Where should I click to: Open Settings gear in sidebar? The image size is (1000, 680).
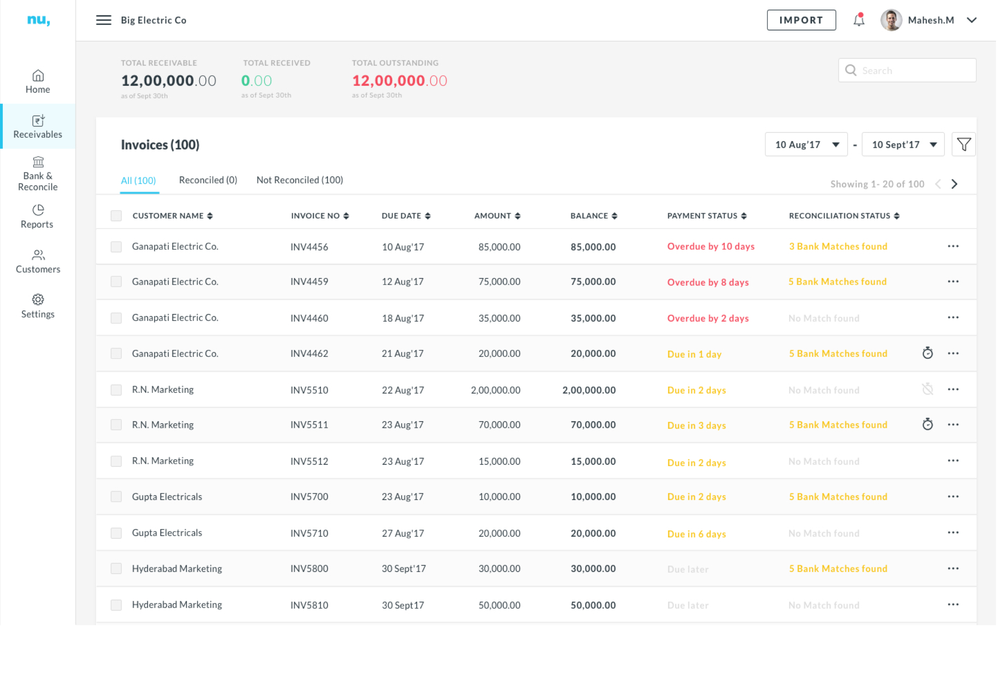pos(38,306)
